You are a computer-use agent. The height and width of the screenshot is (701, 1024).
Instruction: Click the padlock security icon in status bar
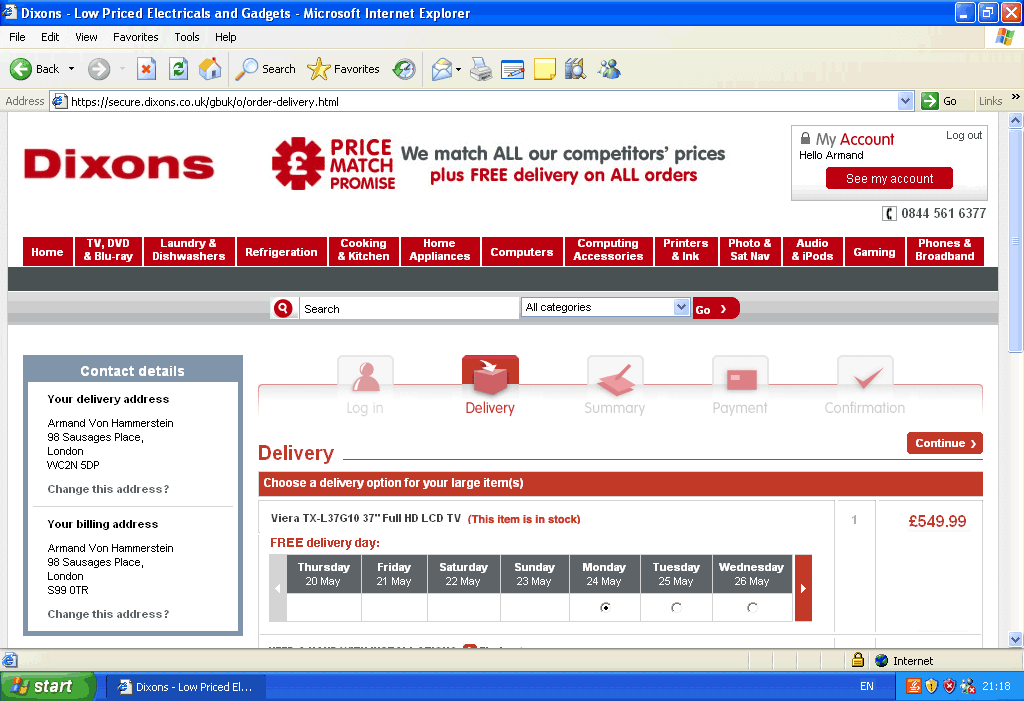pos(858,660)
